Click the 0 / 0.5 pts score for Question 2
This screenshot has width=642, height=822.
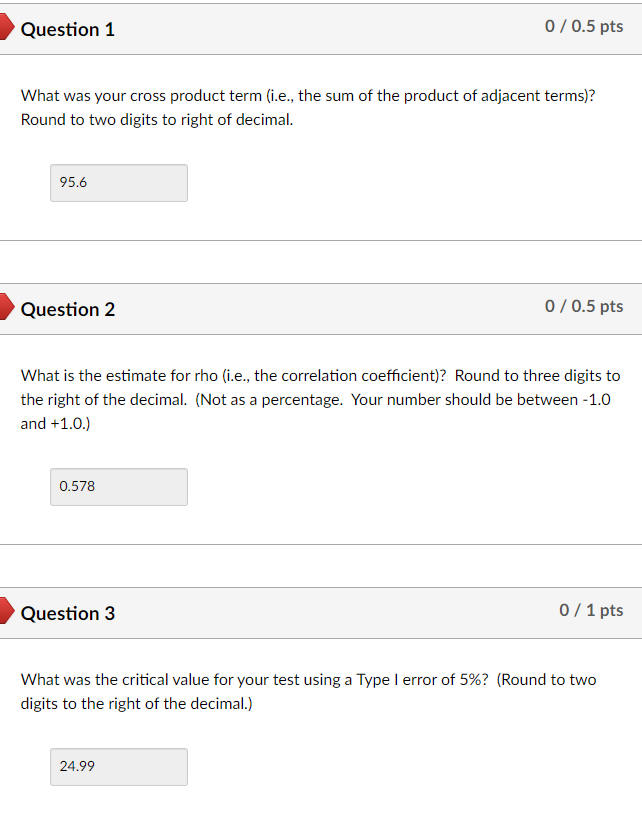tap(584, 306)
